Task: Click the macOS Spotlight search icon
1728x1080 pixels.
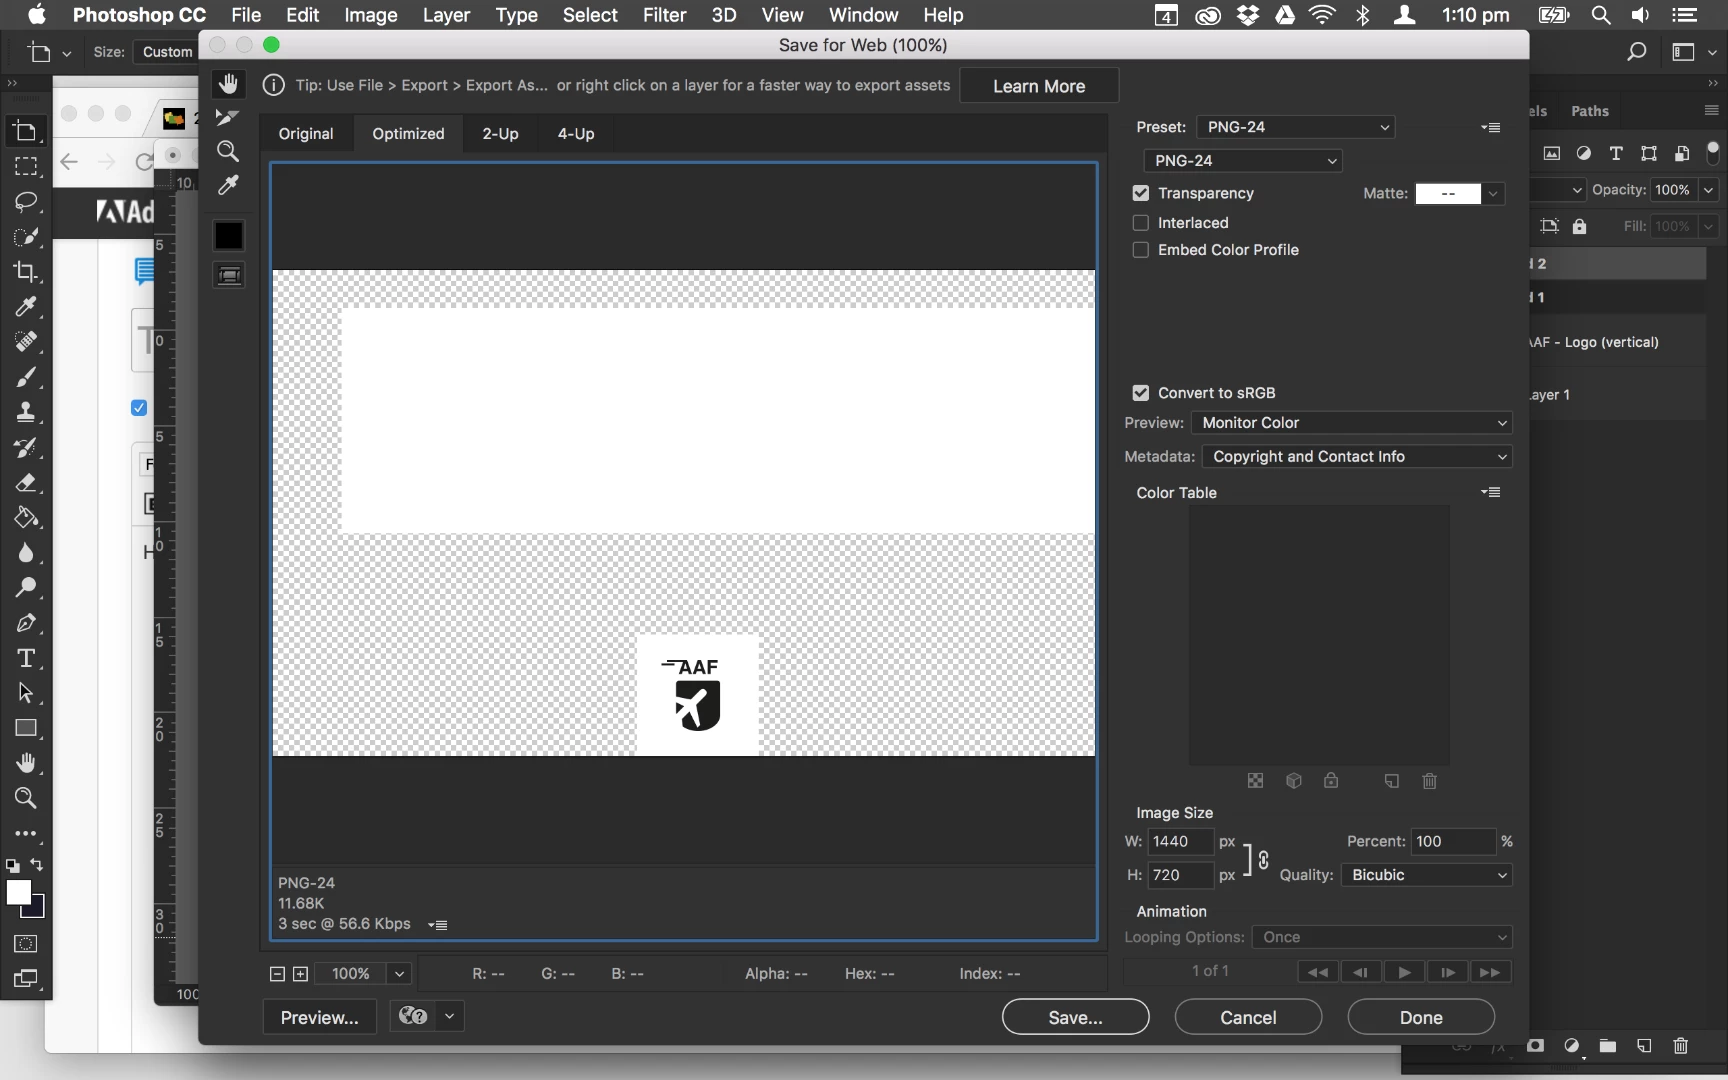Action: pyautogui.click(x=1601, y=15)
